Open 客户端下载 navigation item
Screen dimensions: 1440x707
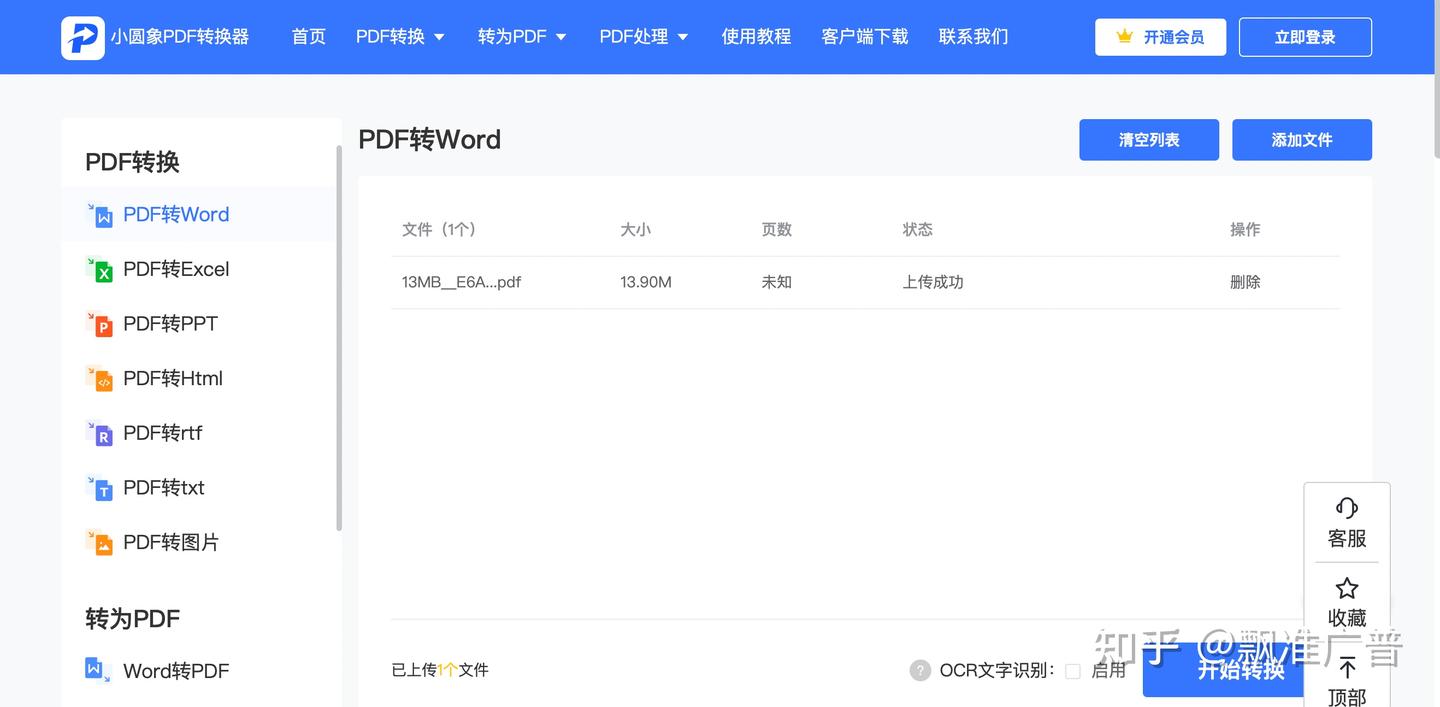(x=865, y=37)
